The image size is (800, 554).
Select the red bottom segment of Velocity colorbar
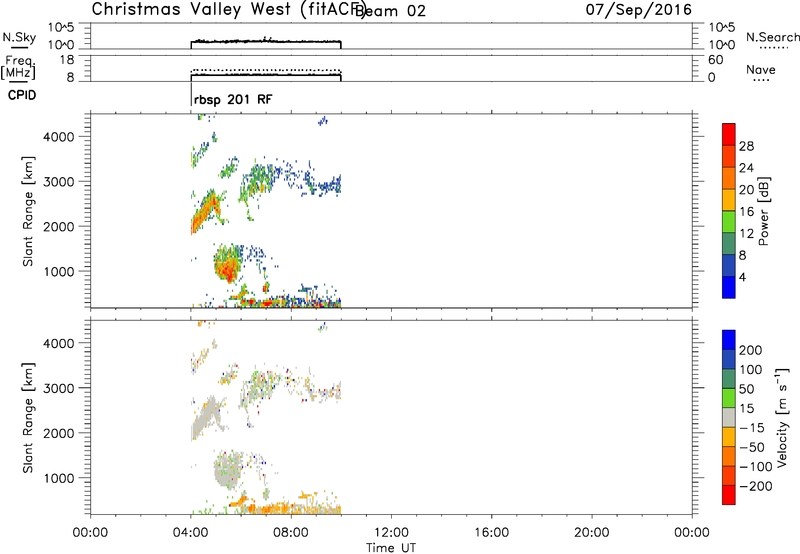coord(729,495)
